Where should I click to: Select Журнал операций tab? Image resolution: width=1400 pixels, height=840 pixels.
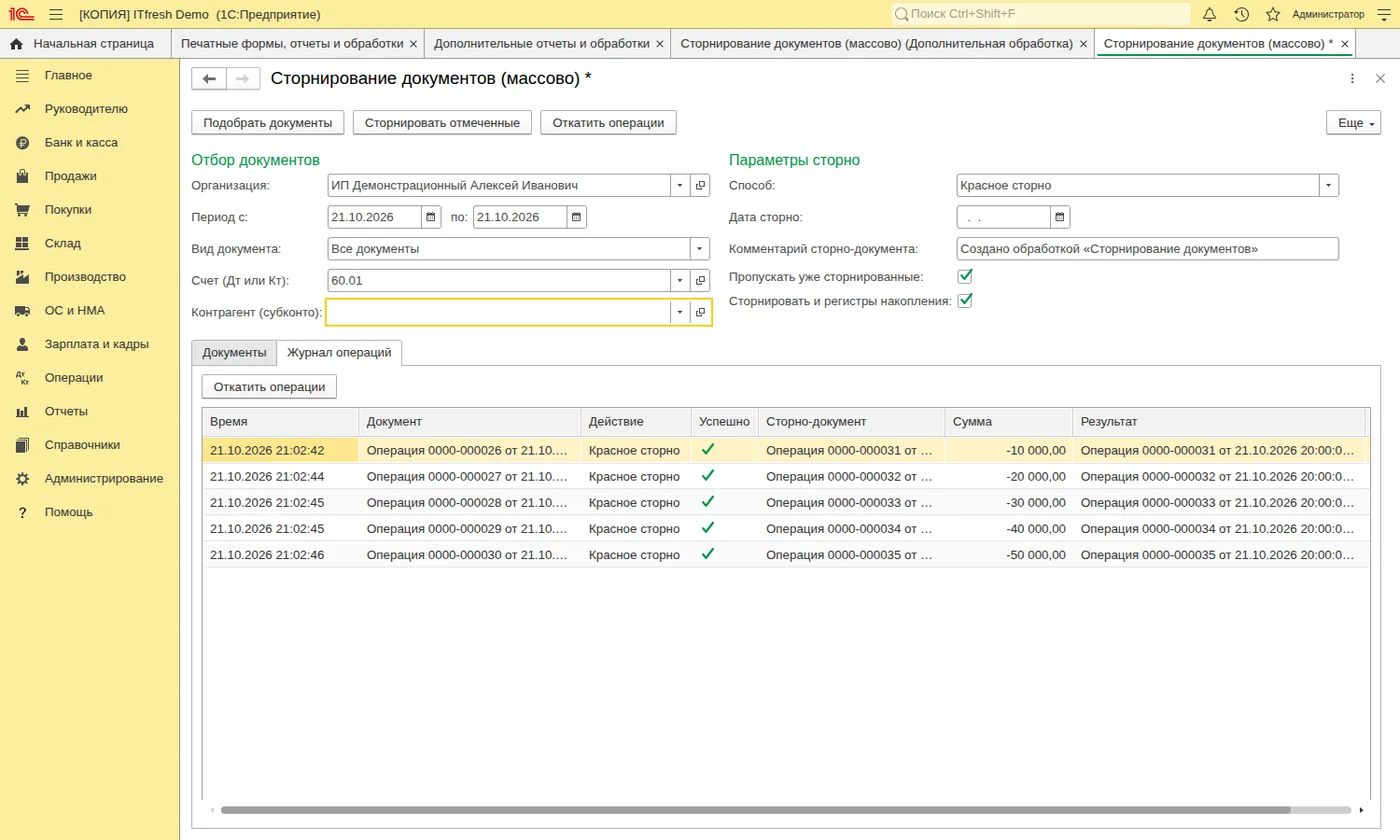pyautogui.click(x=340, y=353)
